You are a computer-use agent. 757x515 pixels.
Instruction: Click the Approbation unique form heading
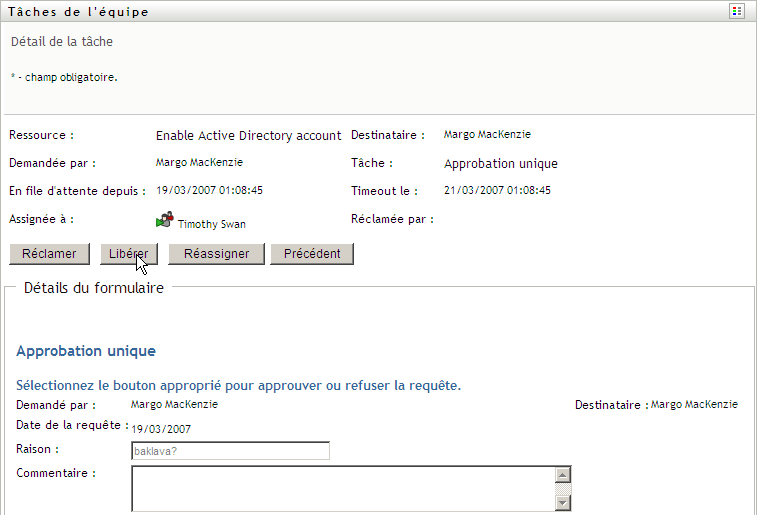pos(86,351)
